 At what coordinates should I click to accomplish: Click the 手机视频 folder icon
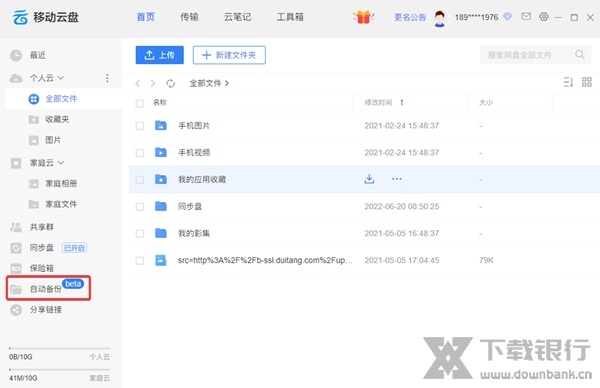(x=161, y=152)
